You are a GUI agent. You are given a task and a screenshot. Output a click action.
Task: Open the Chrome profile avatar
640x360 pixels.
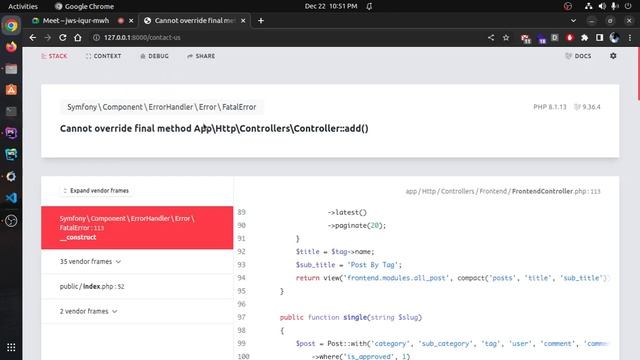coord(614,38)
